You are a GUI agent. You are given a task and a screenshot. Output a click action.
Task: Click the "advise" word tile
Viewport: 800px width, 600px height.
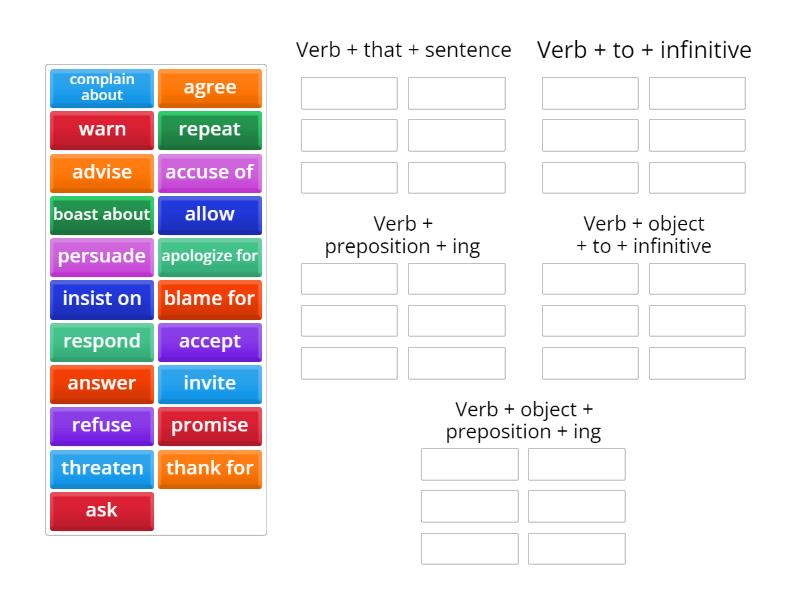click(x=100, y=172)
